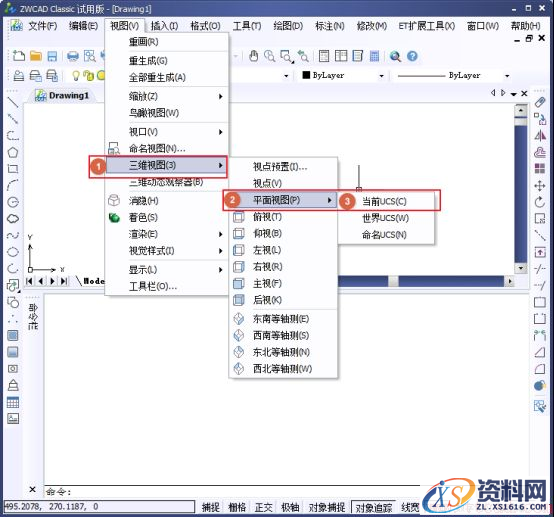Open the linetype ByLayer dropdown
The image size is (554, 517).
pyautogui.click(x=507, y=76)
